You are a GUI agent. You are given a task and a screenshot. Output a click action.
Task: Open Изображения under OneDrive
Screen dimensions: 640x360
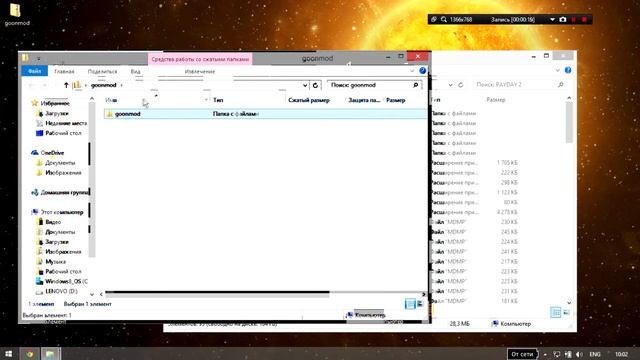click(59, 173)
